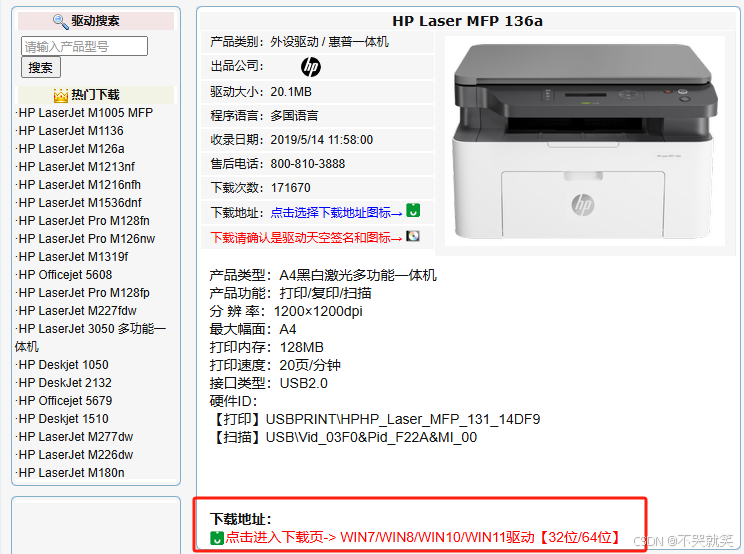Click the 接口类型 USB2.0 line
The width and height of the screenshot is (744, 554).
pyautogui.click(x=268, y=384)
